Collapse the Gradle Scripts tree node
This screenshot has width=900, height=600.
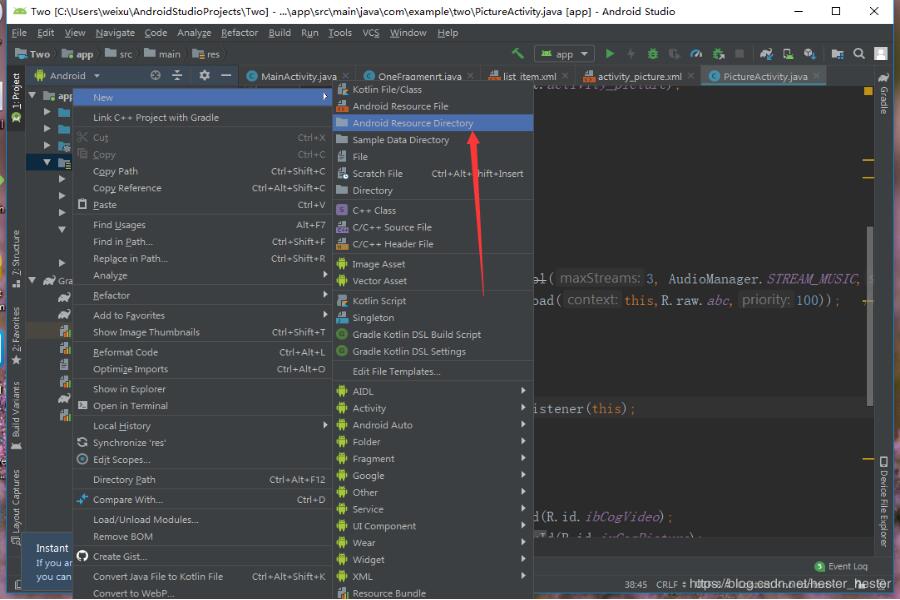[x=32, y=280]
